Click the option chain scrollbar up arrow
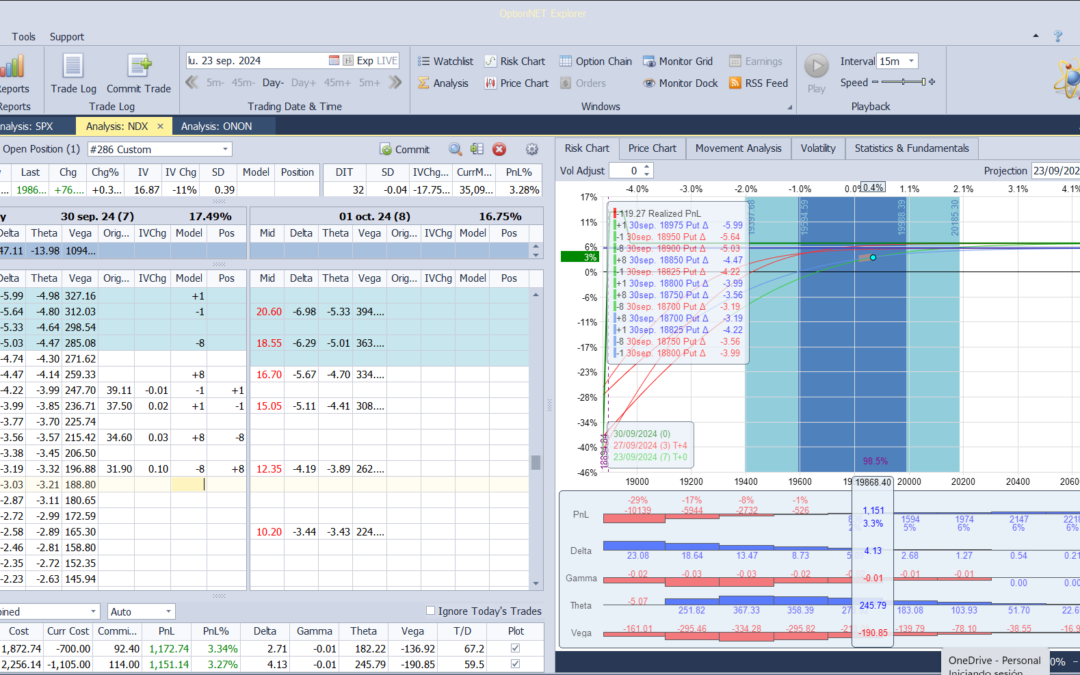 [536, 295]
